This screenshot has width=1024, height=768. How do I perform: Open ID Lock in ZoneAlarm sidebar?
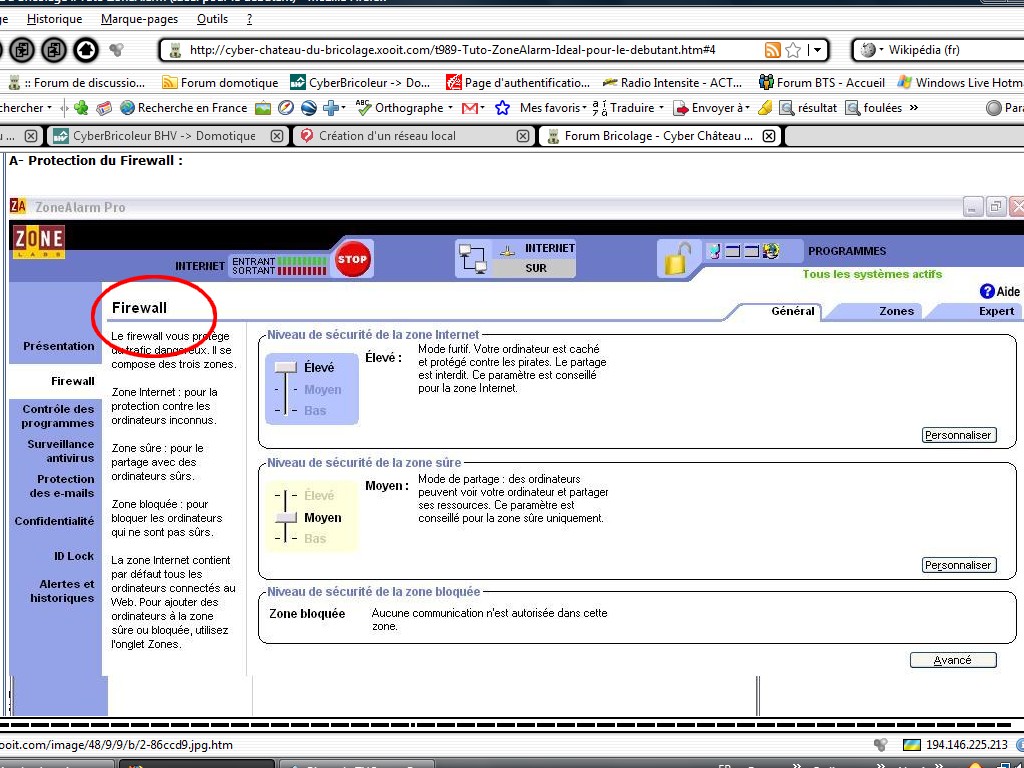tap(74, 556)
